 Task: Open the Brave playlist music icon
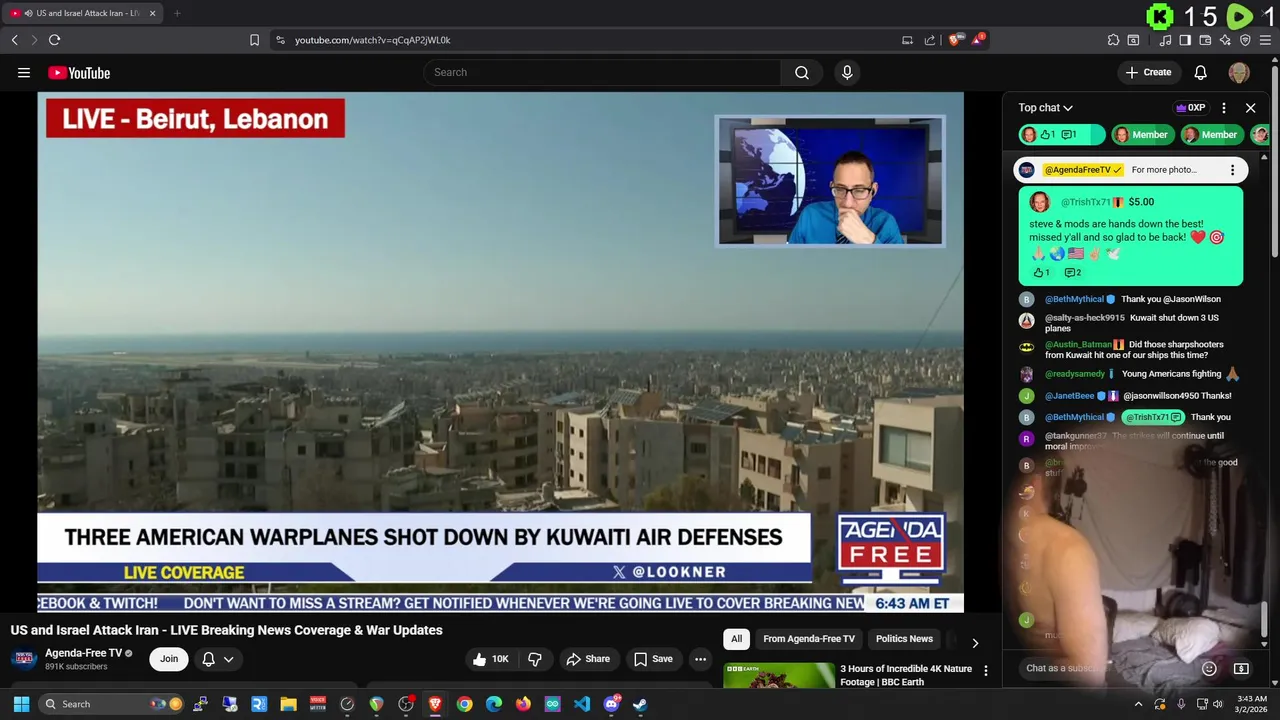pyautogui.click(x=1166, y=40)
